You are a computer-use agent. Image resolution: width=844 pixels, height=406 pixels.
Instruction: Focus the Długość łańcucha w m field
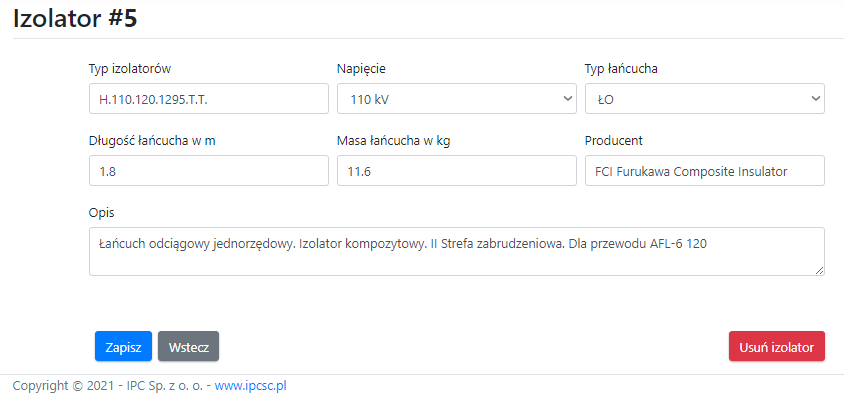(x=208, y=171)
